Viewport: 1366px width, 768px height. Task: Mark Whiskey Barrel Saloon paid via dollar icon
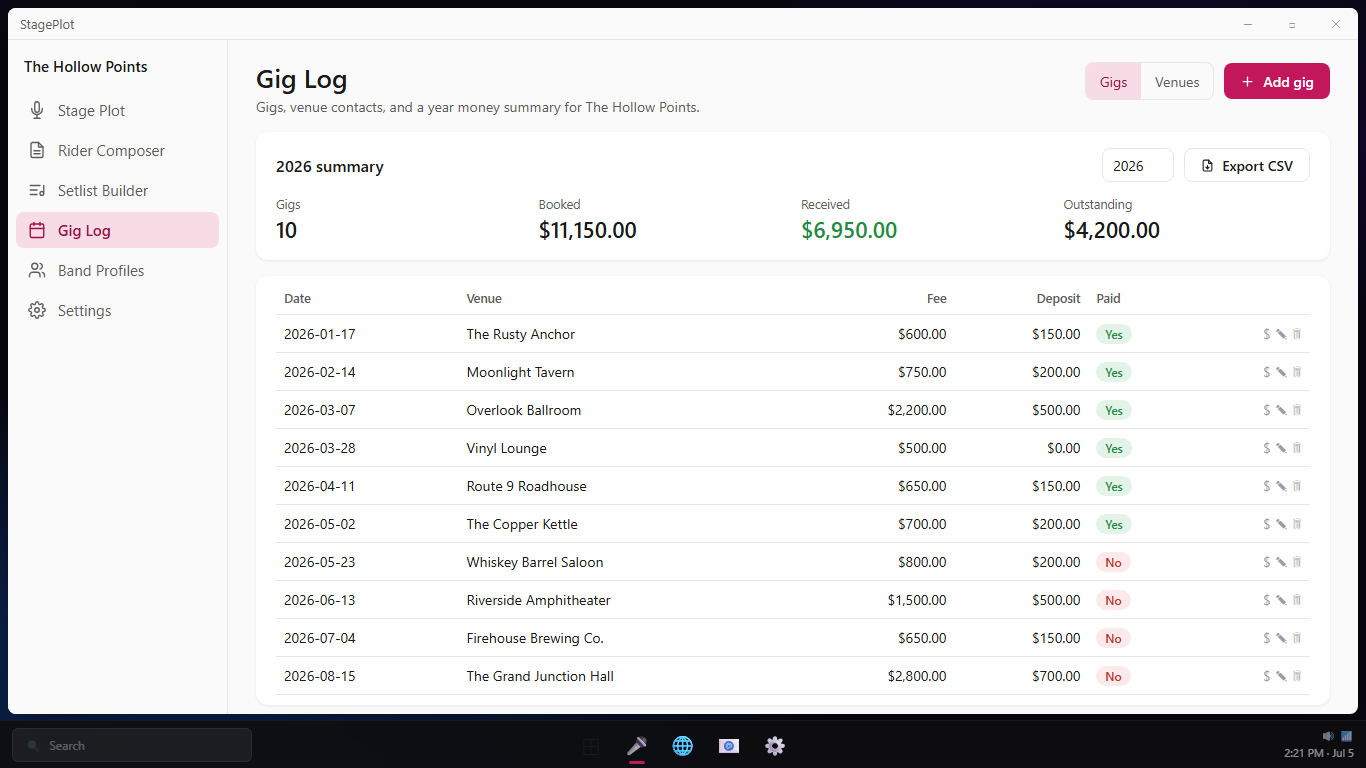1267,562
